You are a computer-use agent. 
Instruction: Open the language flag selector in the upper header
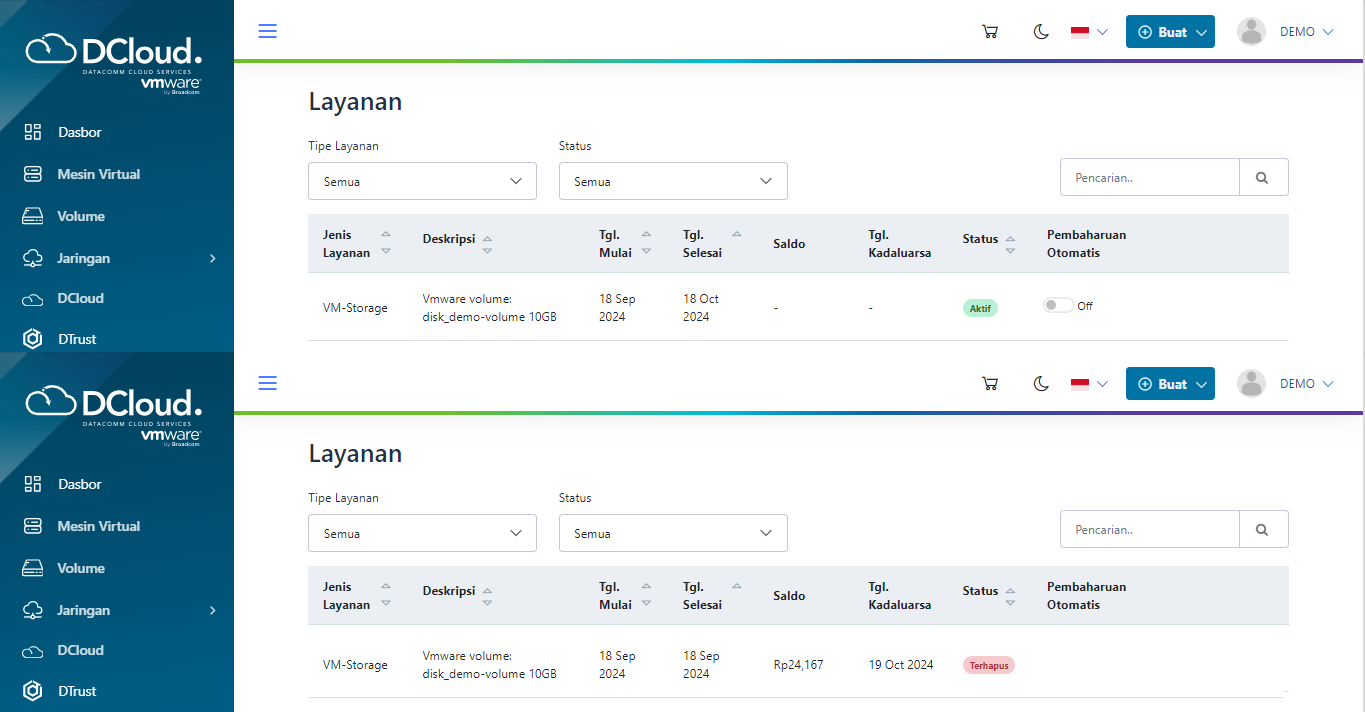tap(1089, 32)
